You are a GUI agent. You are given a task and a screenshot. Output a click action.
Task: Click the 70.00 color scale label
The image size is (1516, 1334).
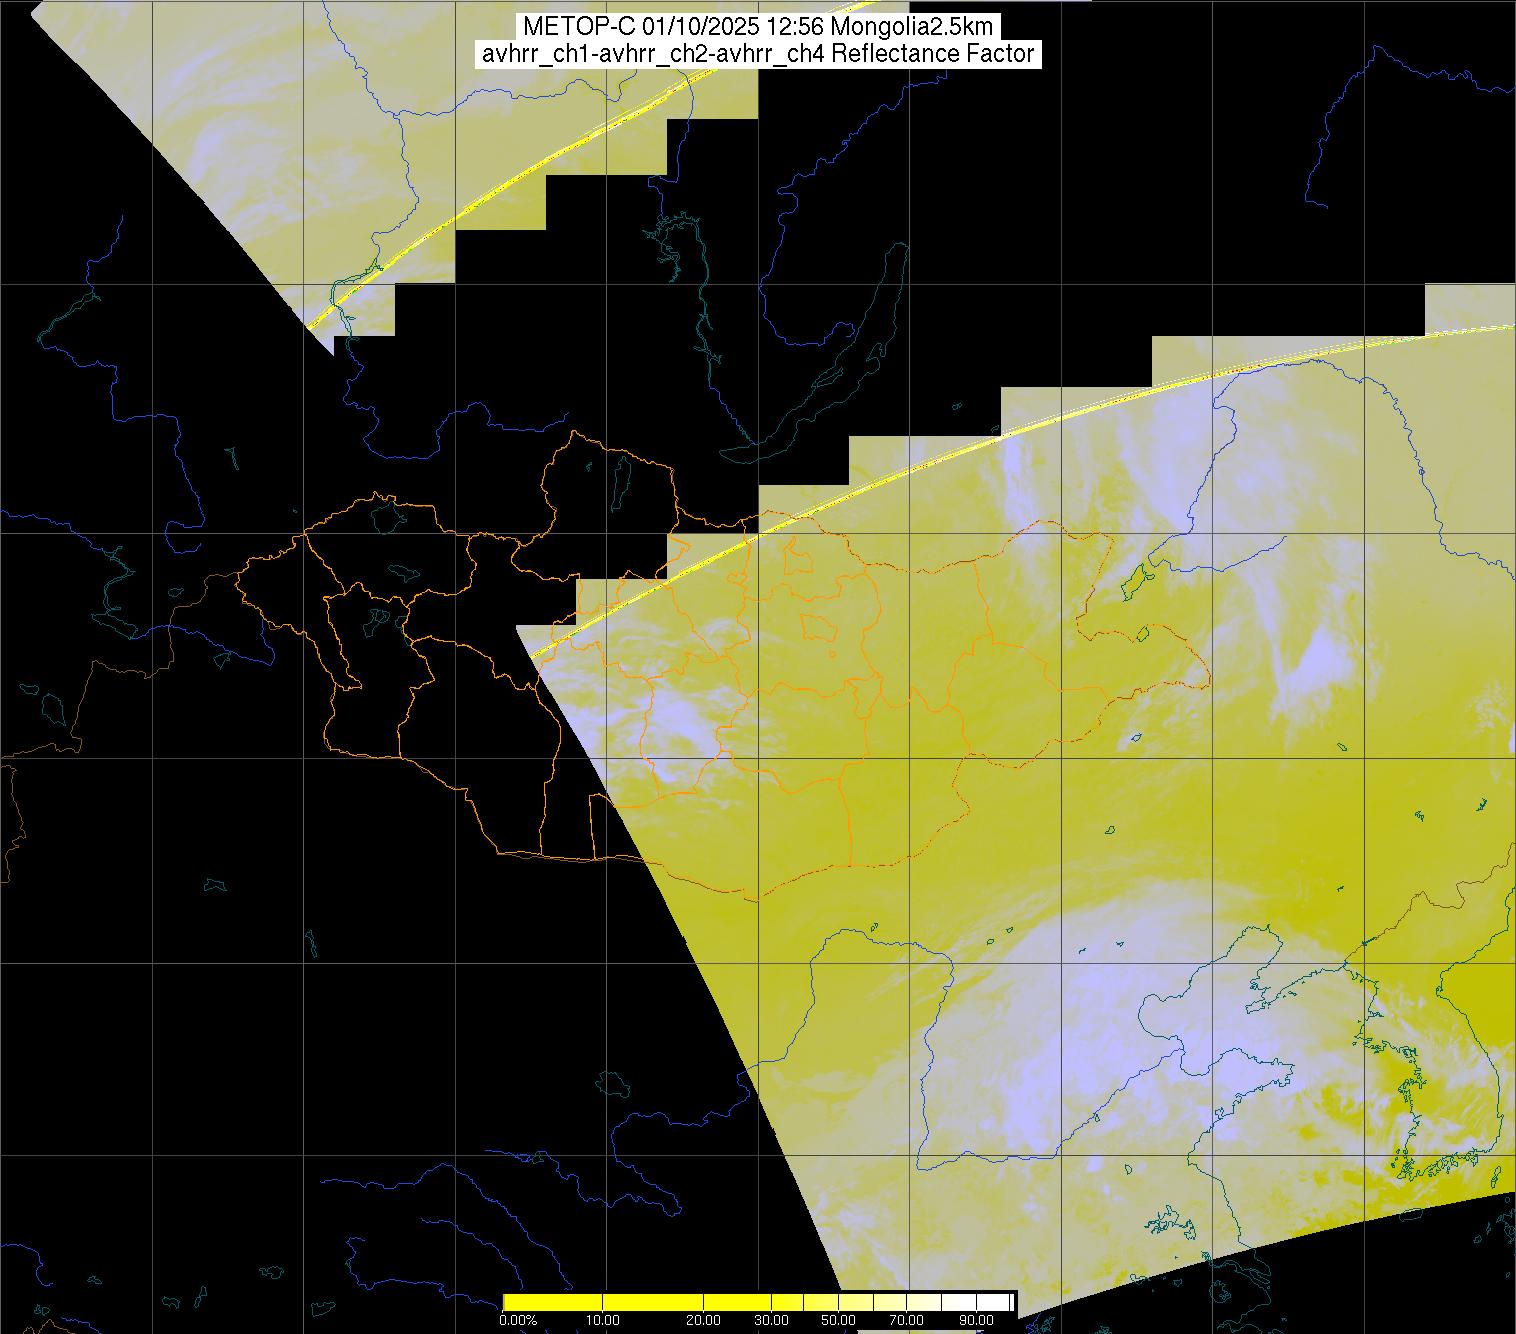[907, 1321]
